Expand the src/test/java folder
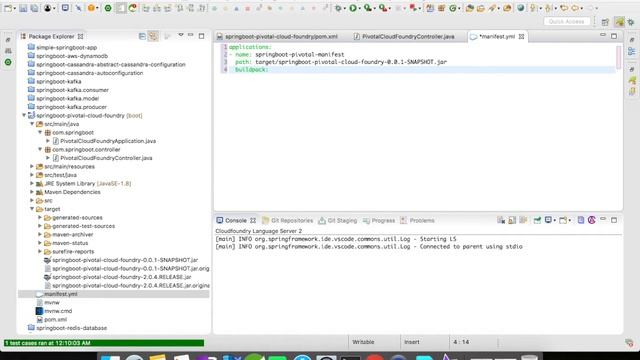 pos(32,175)
